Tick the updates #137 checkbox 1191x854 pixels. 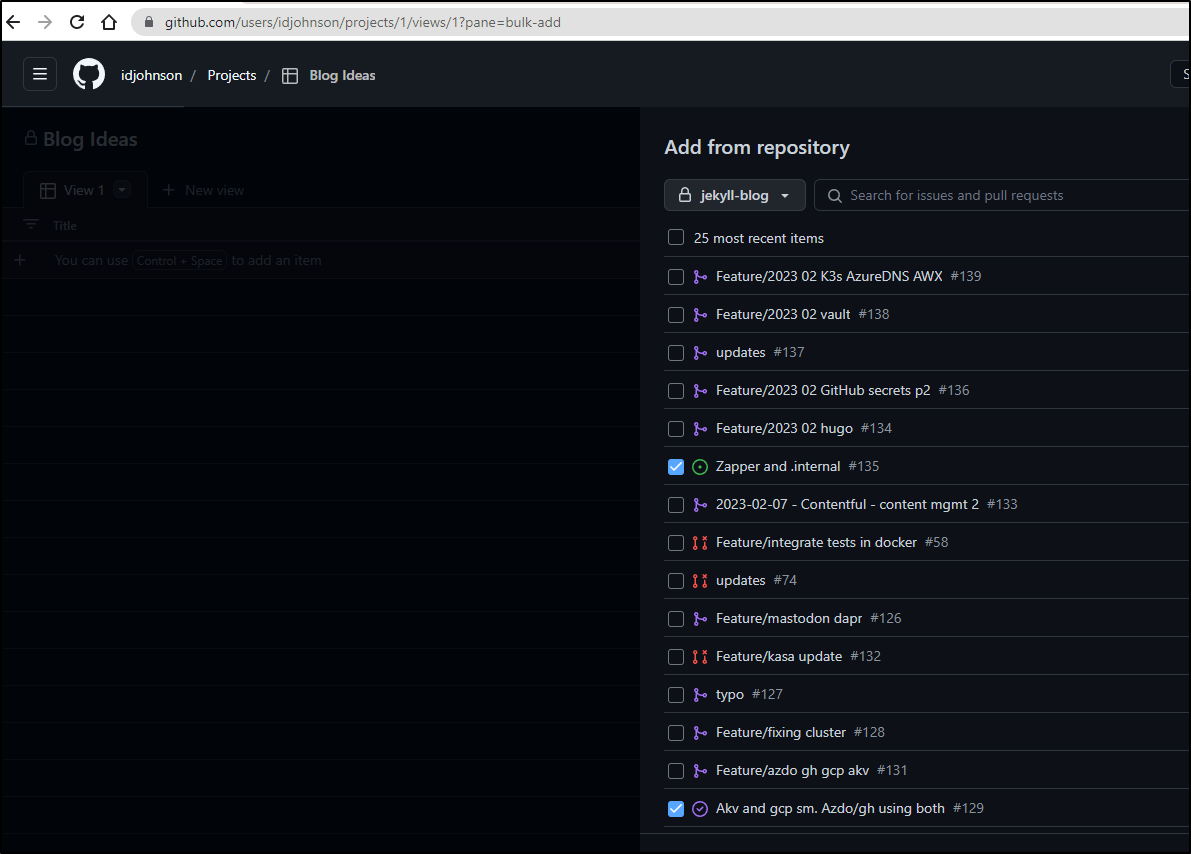[676, 353]
